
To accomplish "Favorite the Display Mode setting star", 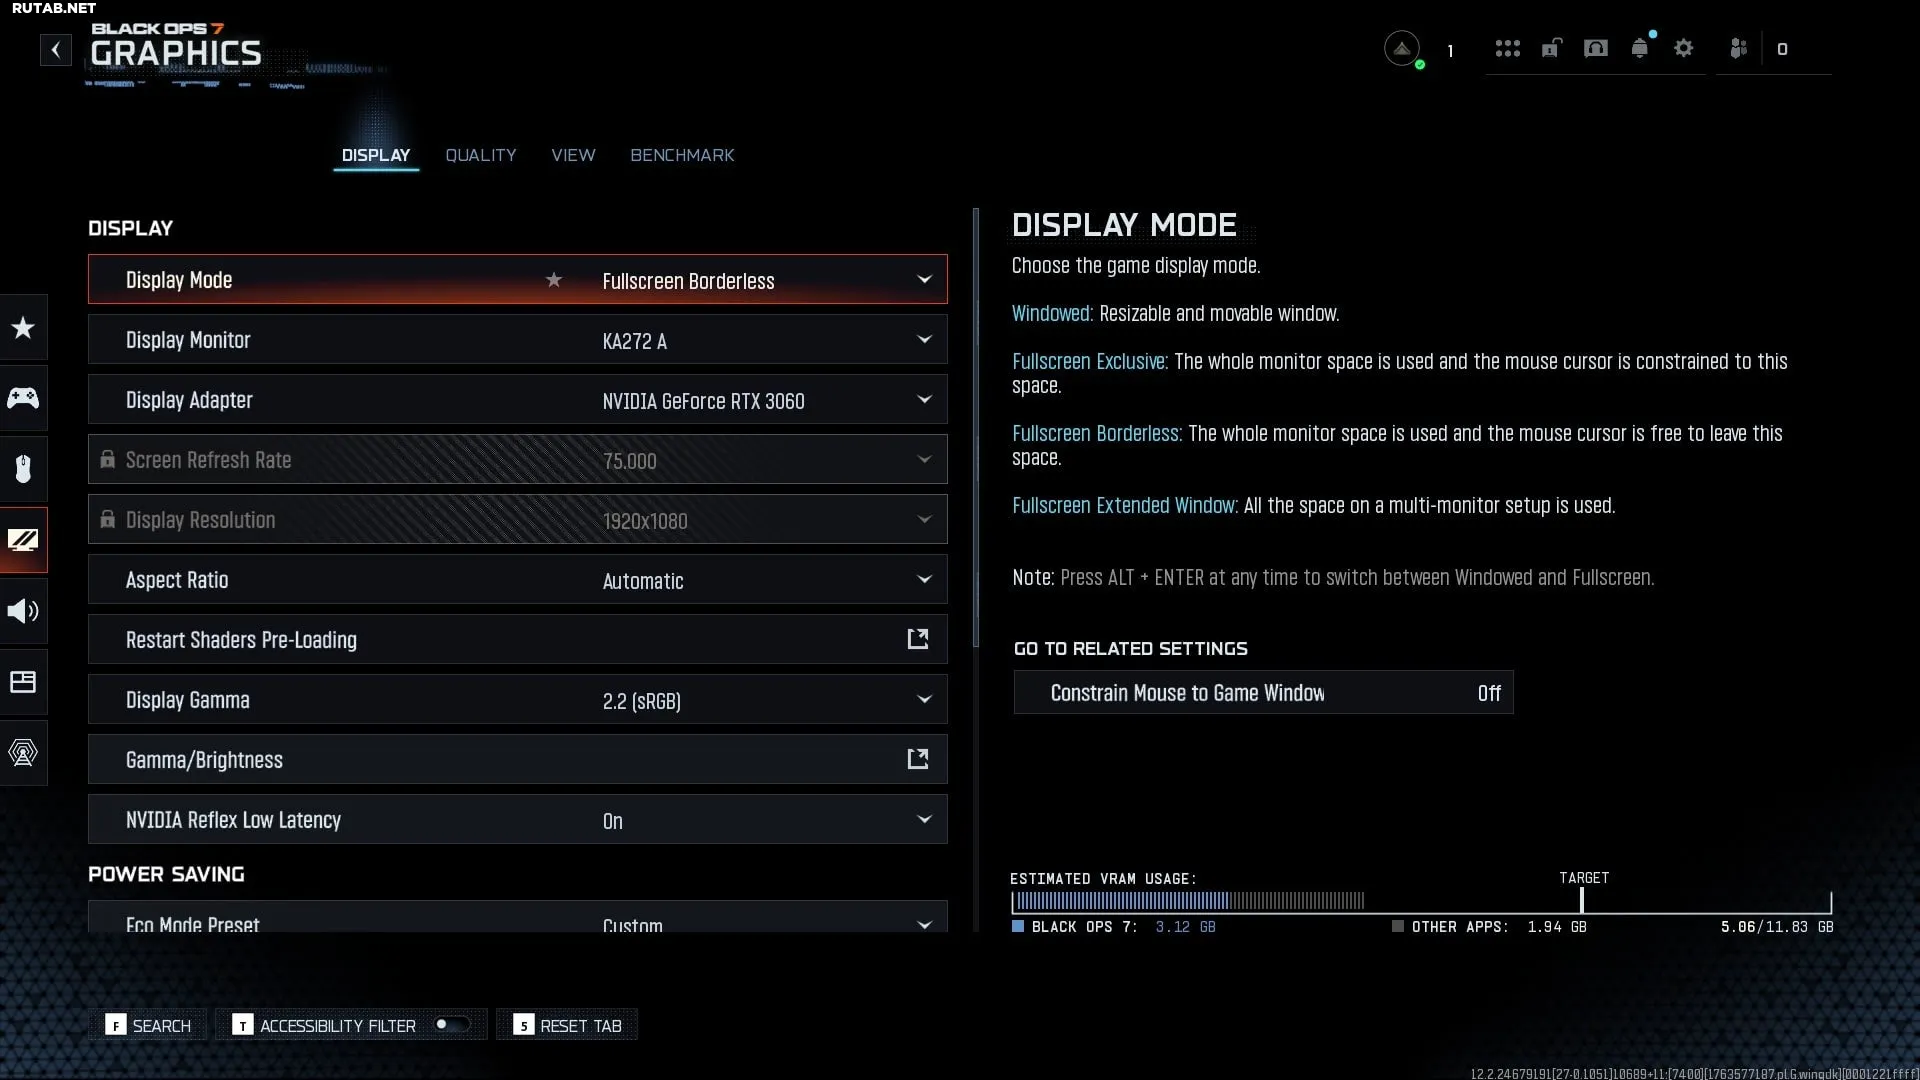I will pos(554,280).
